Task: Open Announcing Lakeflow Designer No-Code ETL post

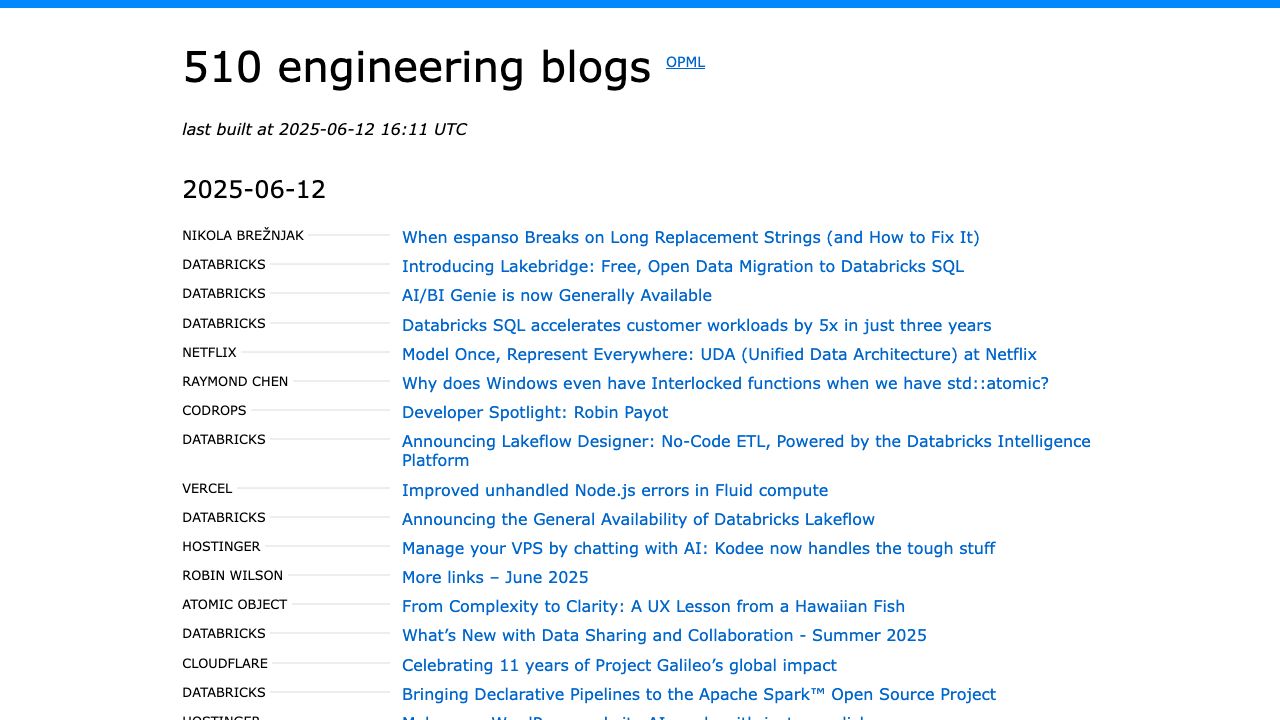Action: pyautogui.click(x=745, y=442)
